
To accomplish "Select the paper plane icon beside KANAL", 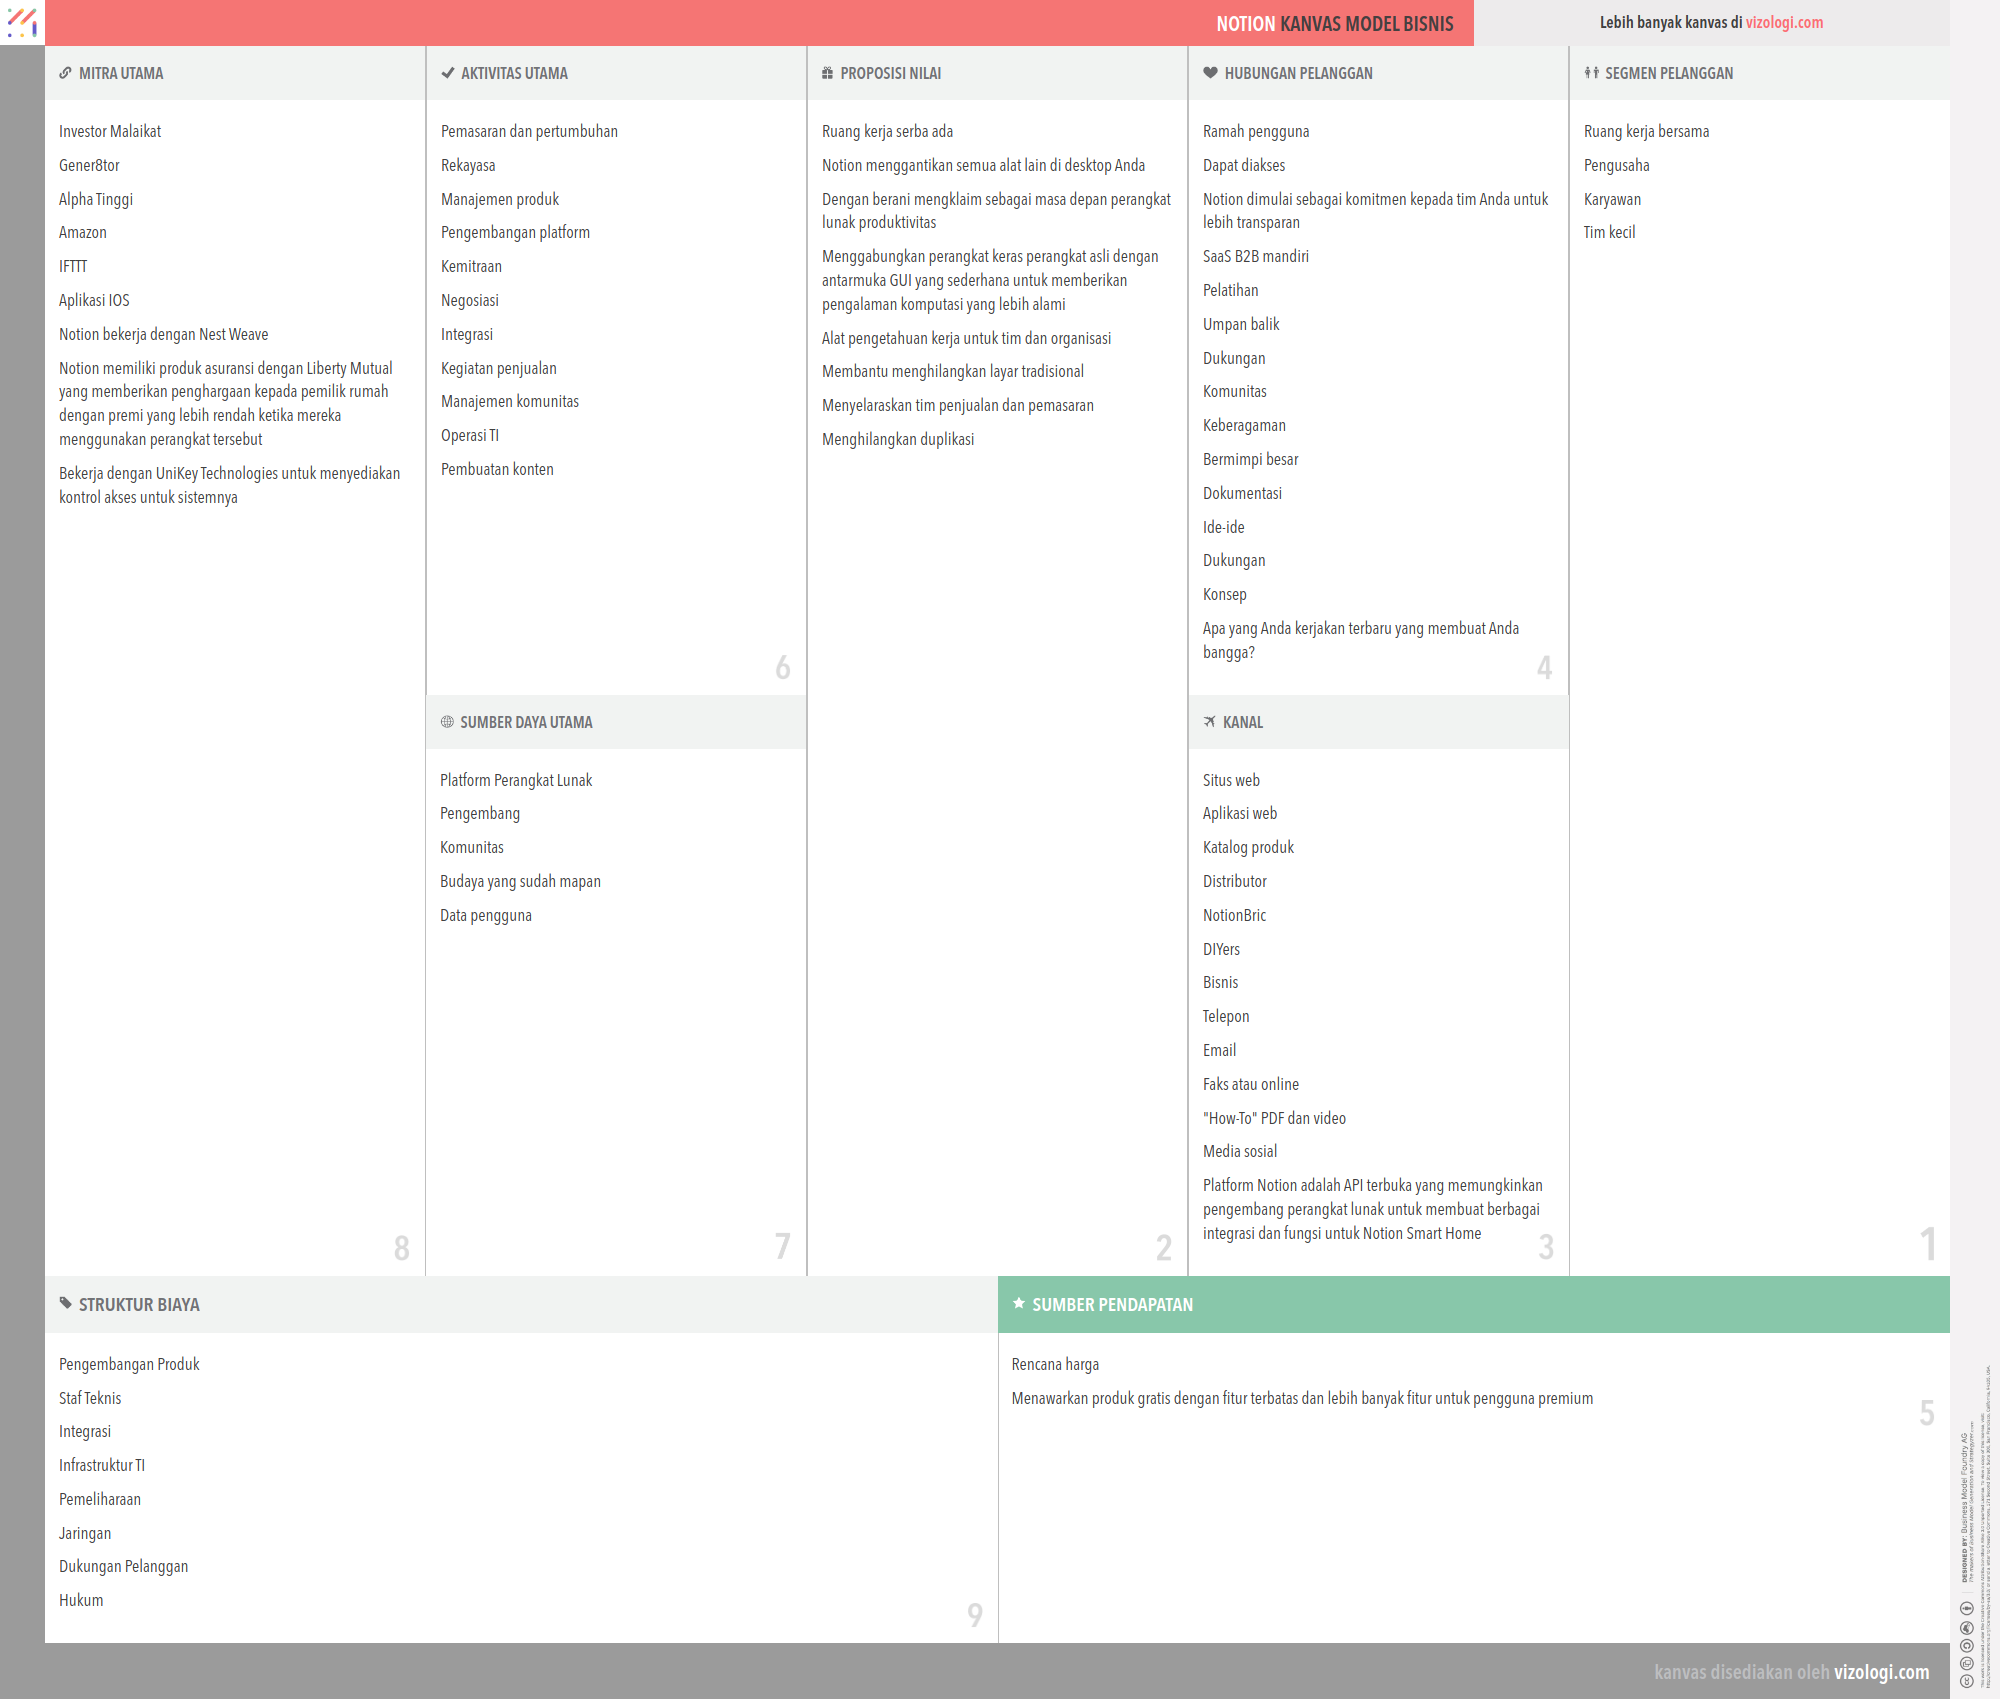I will coord(1209,721).
